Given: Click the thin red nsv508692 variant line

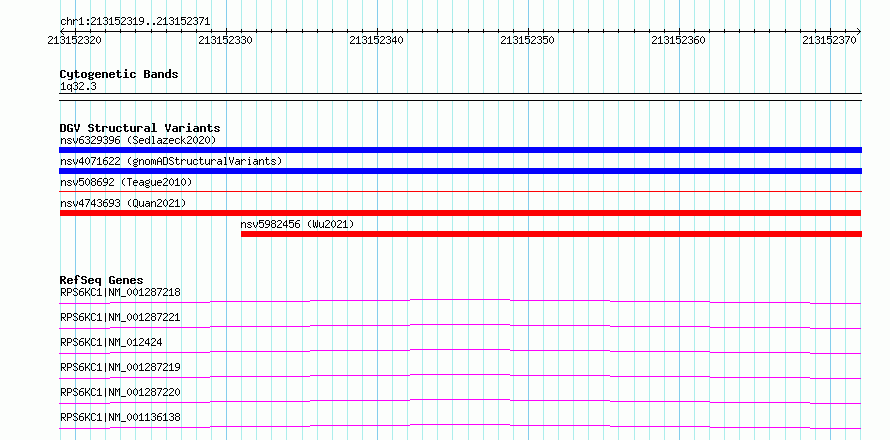Looking at the screenshot, I should [x=460, y=192].
